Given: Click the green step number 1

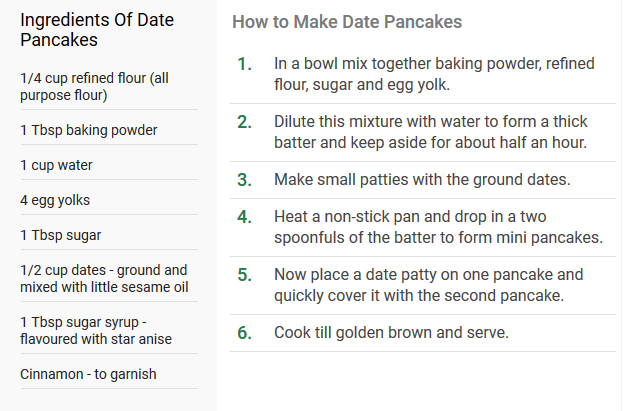Looking at the screenshot, I should pyautogui.click(x=244, y=64).
